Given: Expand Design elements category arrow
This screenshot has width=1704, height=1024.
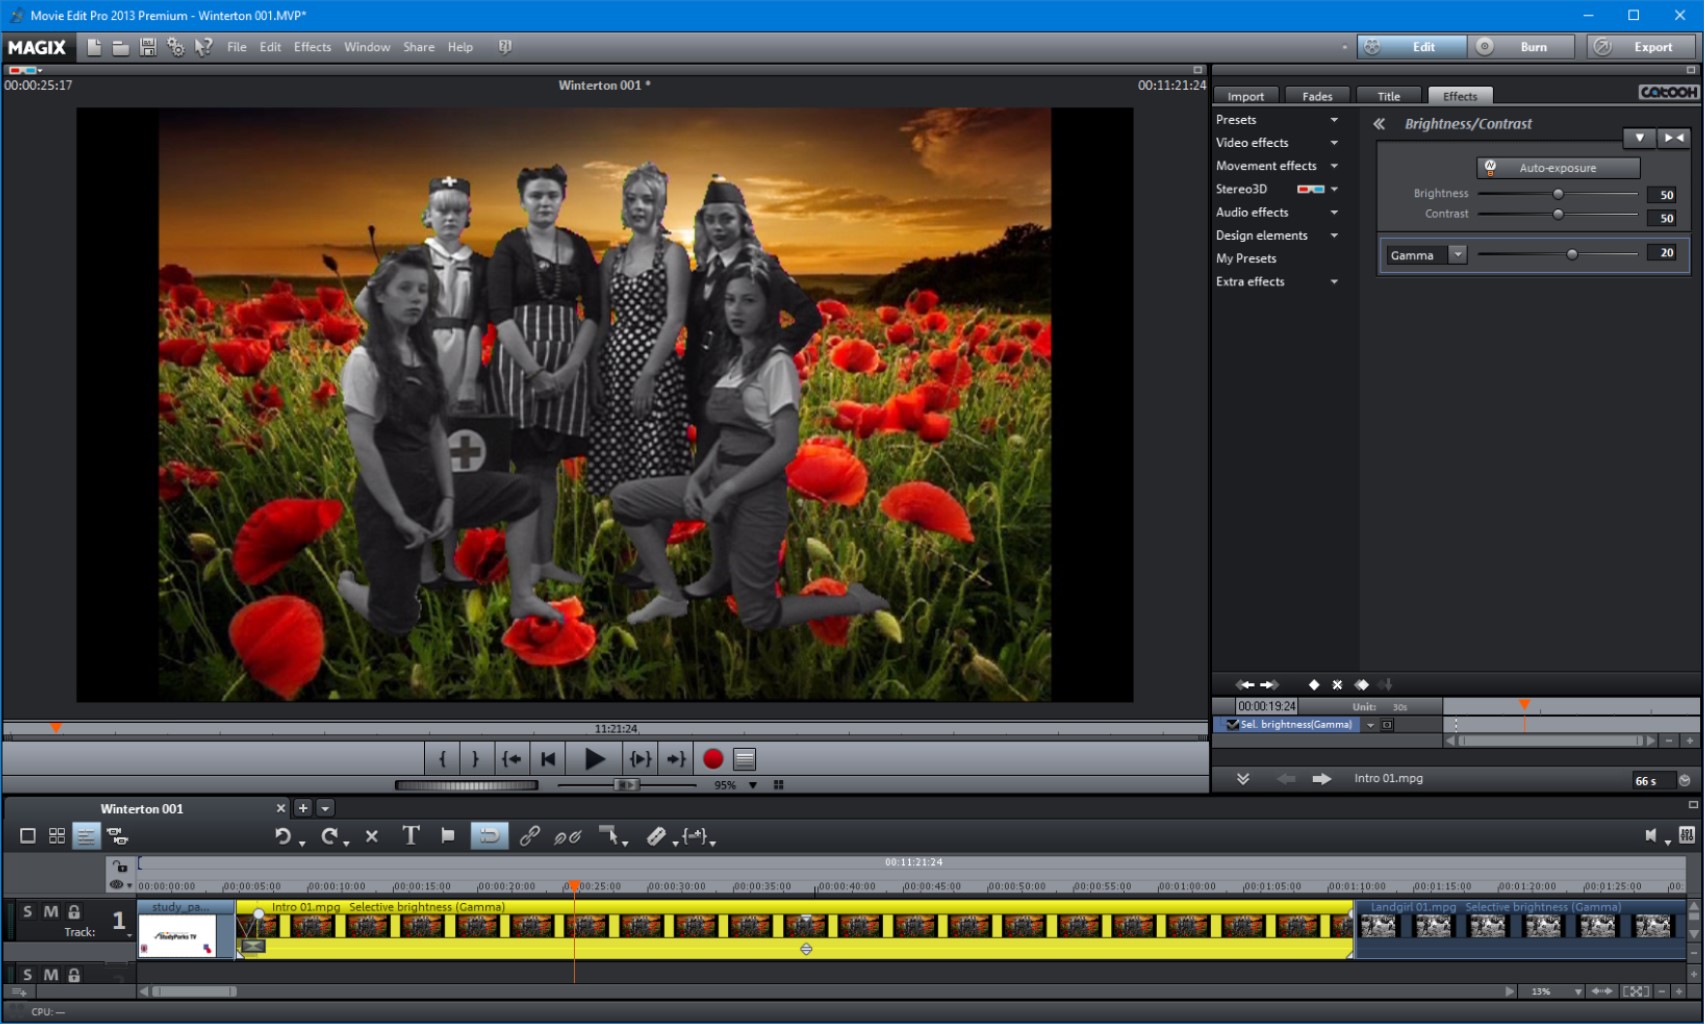Looking at the screenshot, I should [x=1334, y=235].
